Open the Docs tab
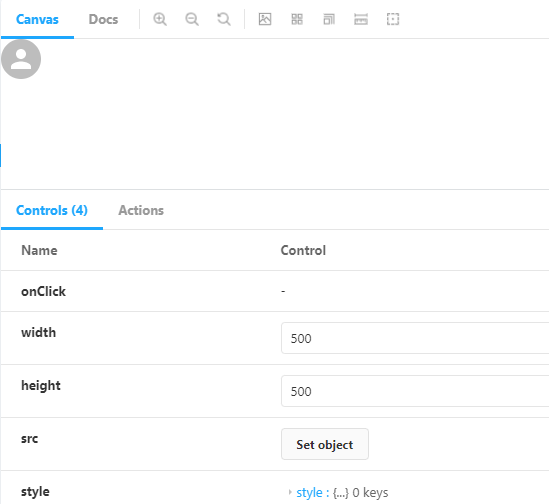Screen dimensions: 549x504 pos(103,19)
